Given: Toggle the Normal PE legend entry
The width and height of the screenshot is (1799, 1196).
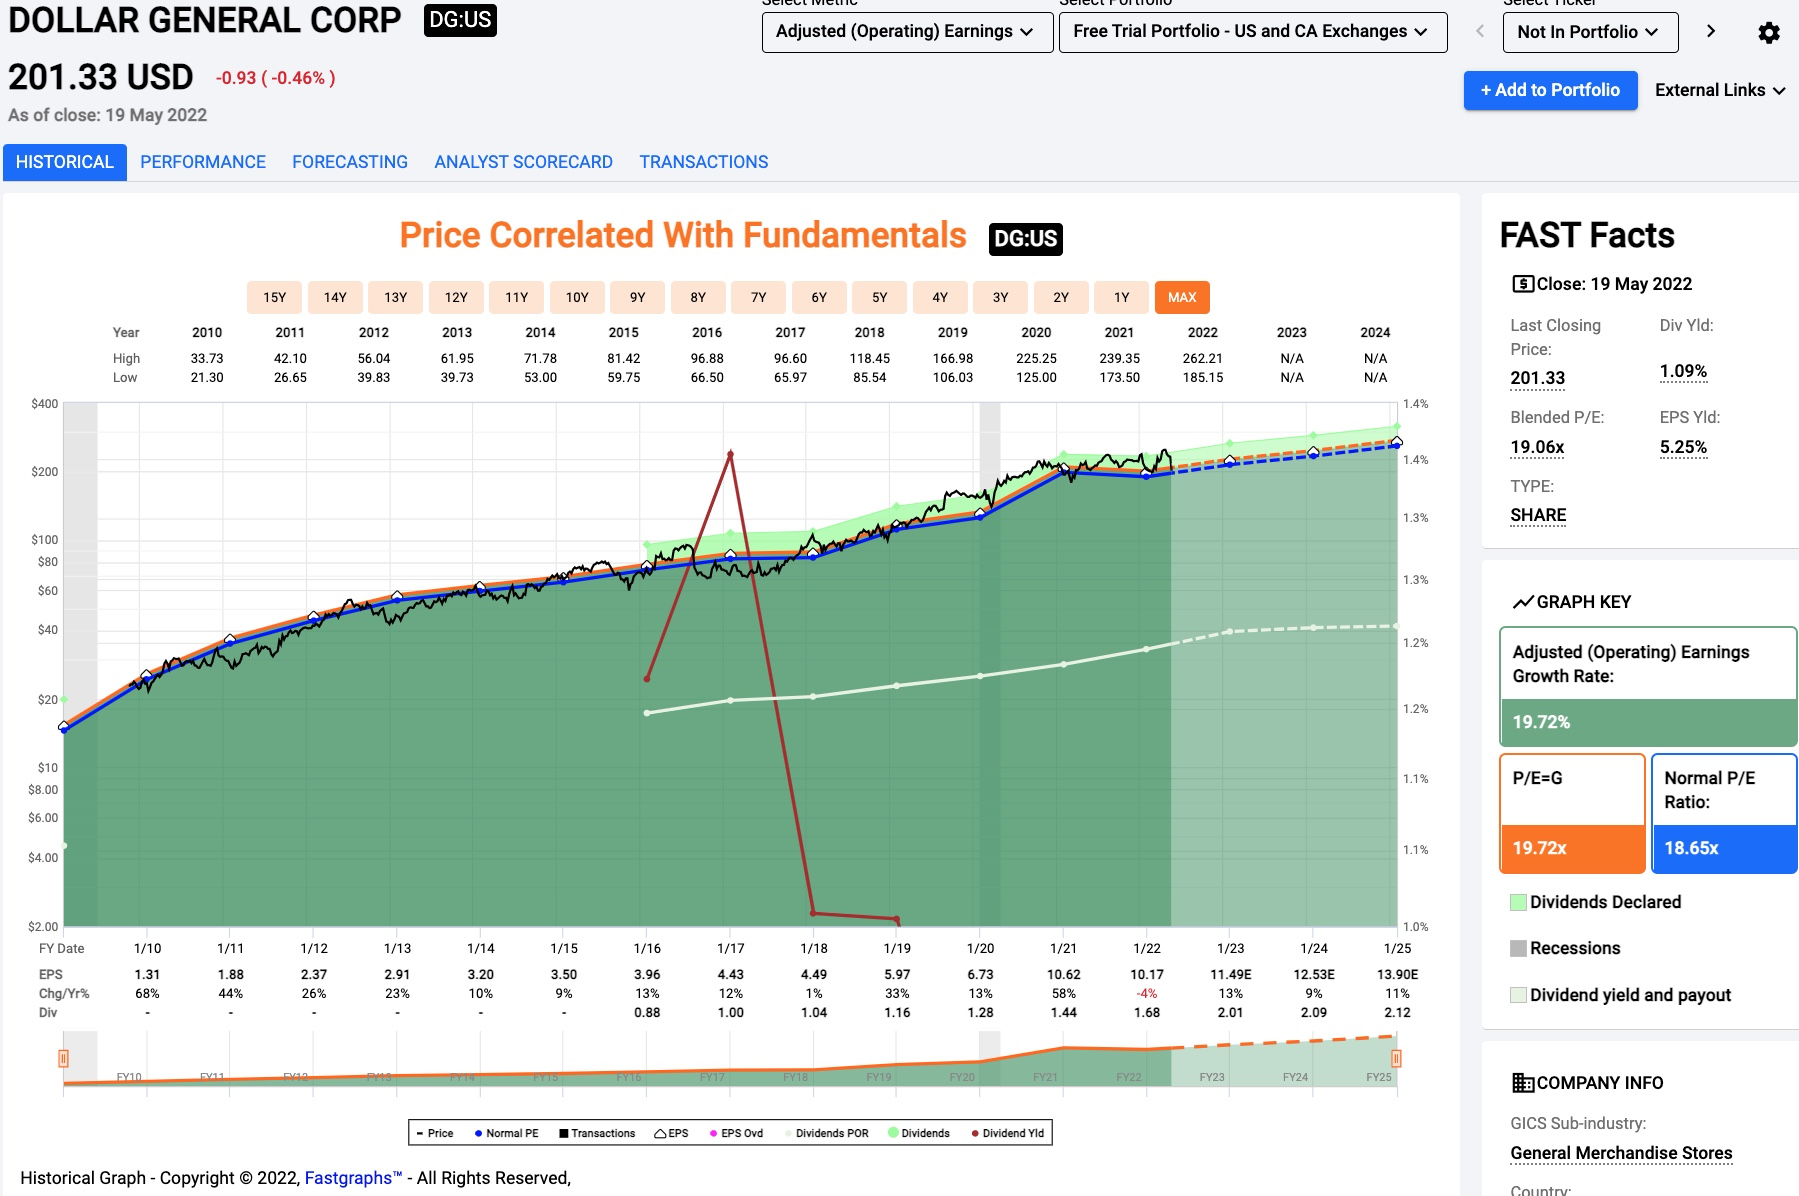Looking at the screenshot, I should click(506, 1133).
